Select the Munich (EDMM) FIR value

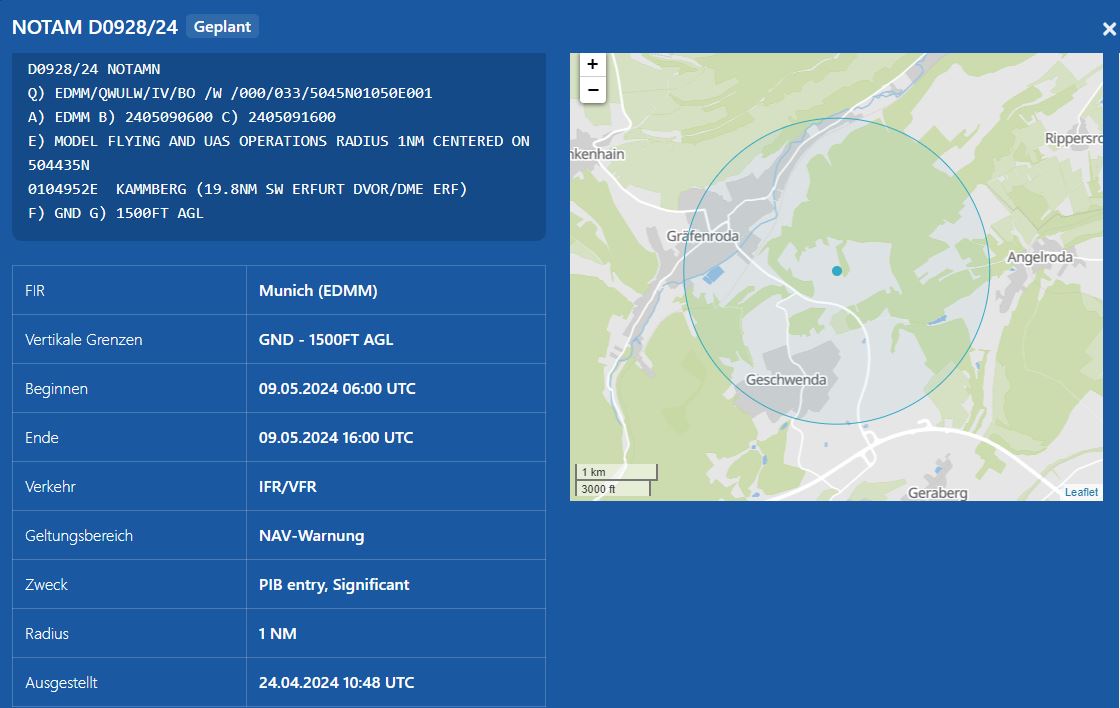[318, 291]
